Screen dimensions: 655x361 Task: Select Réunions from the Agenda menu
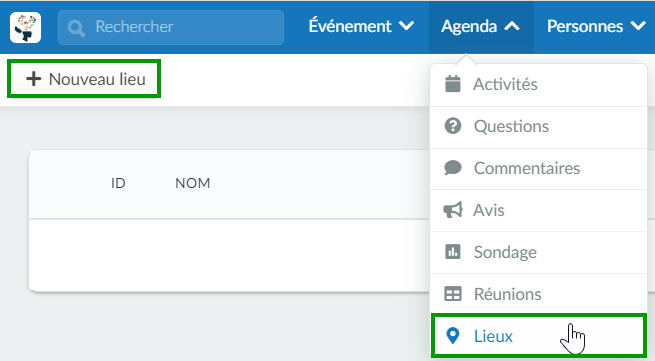point(538,294)
